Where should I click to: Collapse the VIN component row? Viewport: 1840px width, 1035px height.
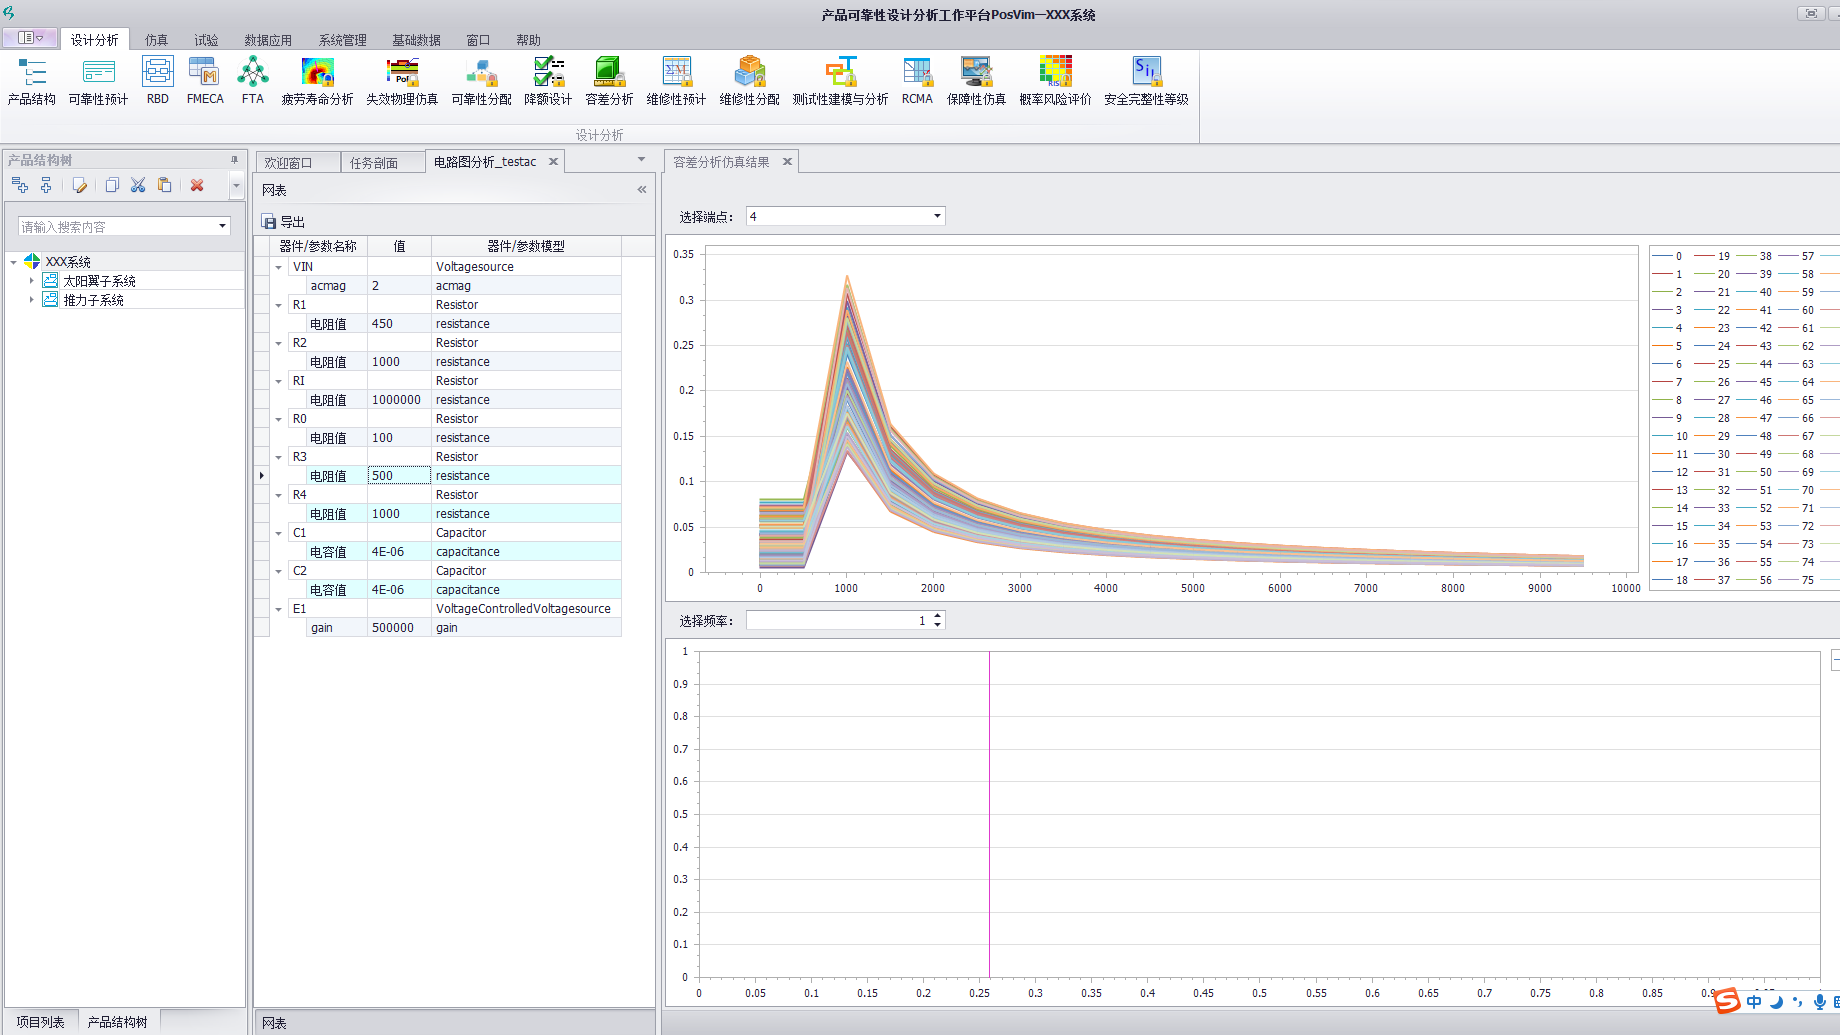click(279, 267)
